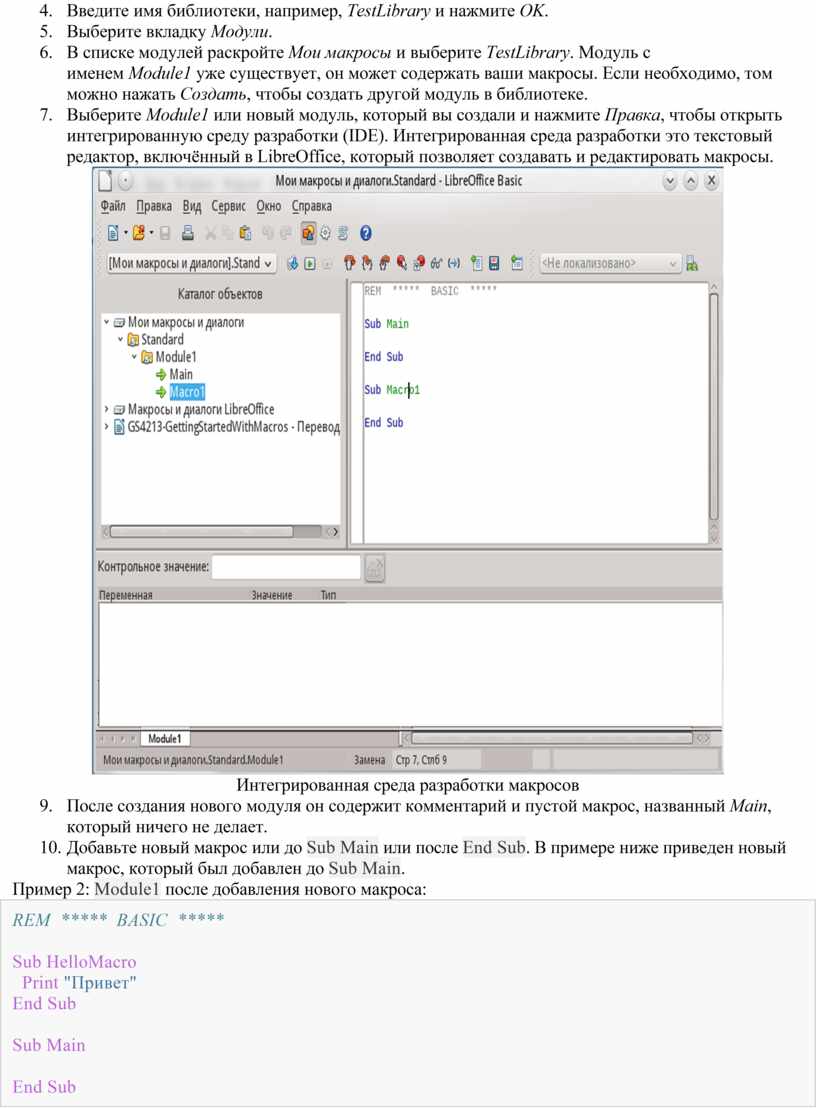
Task: Select the Standard library in the tree
Action: (x=163, y=339)
